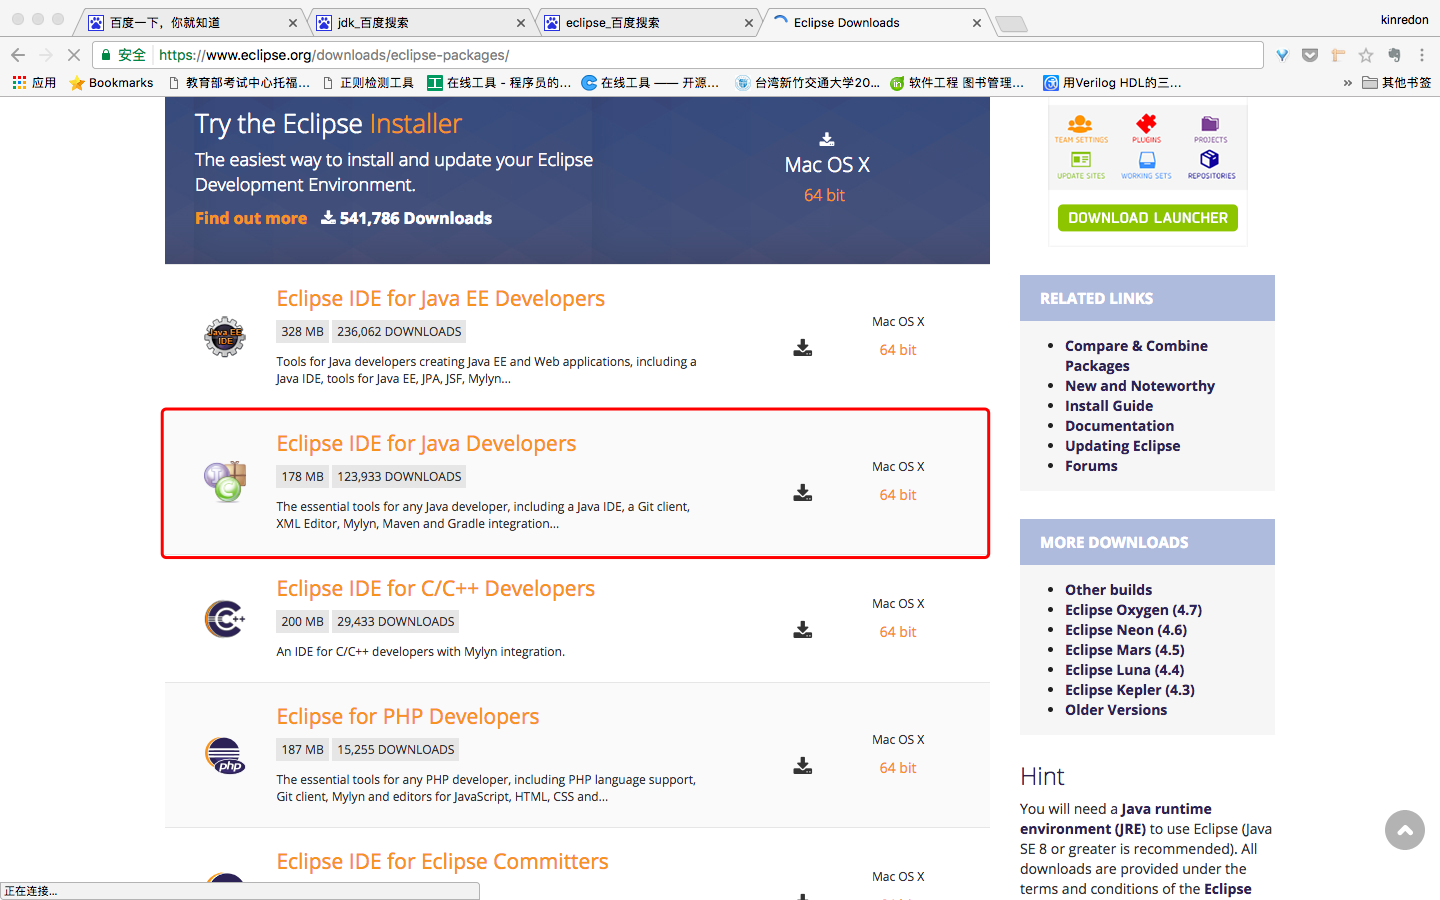This screenshot has height=900, width=1440.
Task: Open a new tab with the new tab button
Action: point(1012,24)
